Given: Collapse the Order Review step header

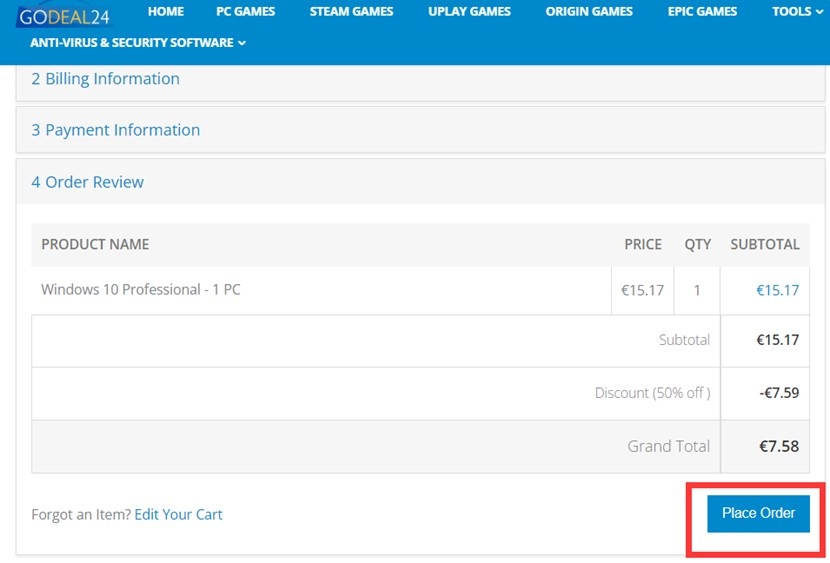Looking at the screenshot, I should pyautogui.click(x=88, y=182).
